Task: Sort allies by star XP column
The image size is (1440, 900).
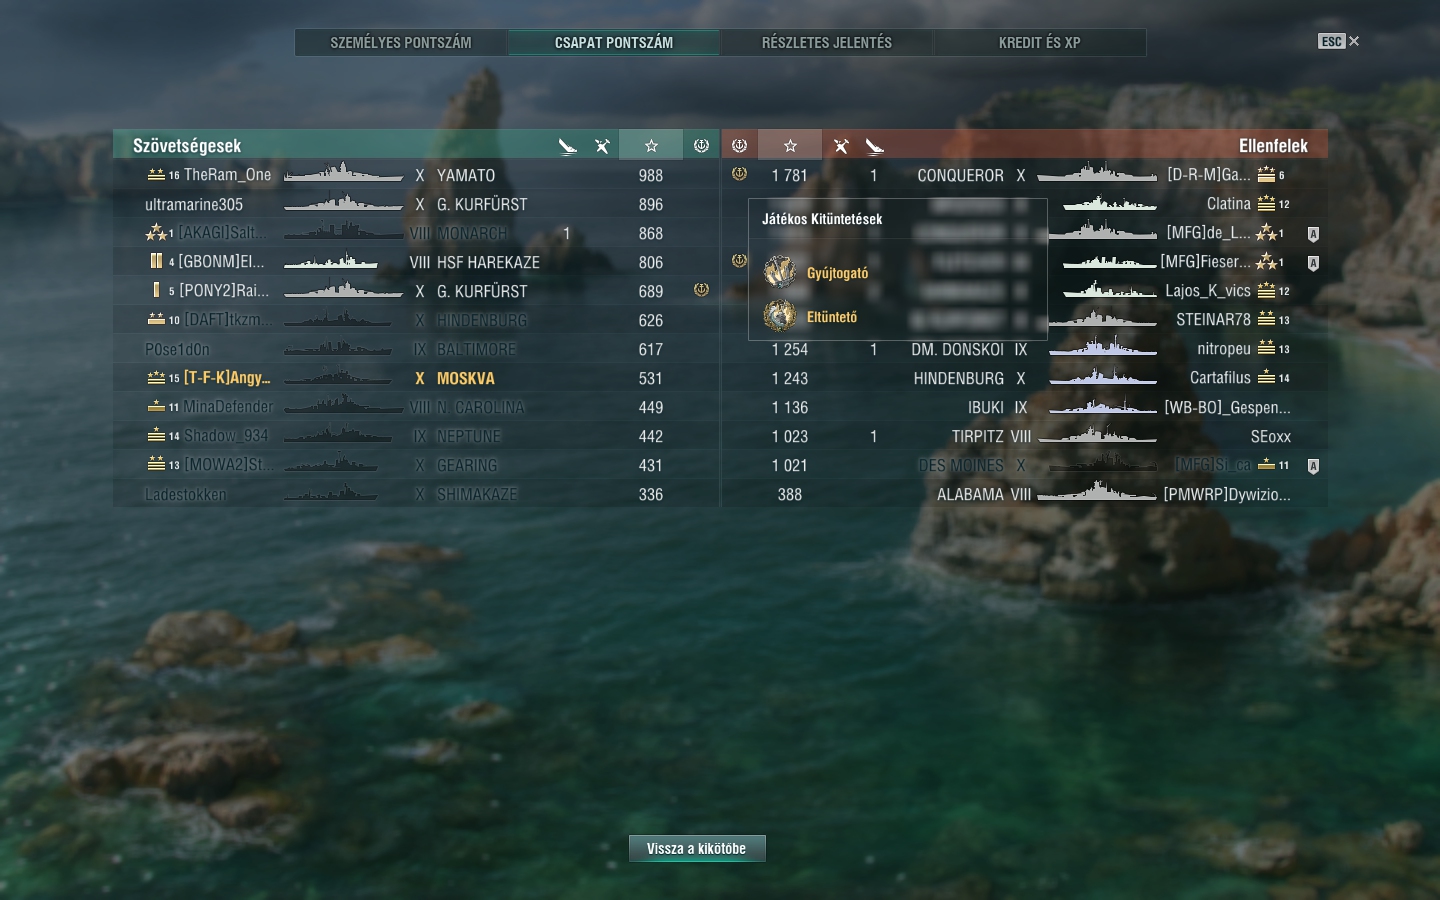Action: 651,146
